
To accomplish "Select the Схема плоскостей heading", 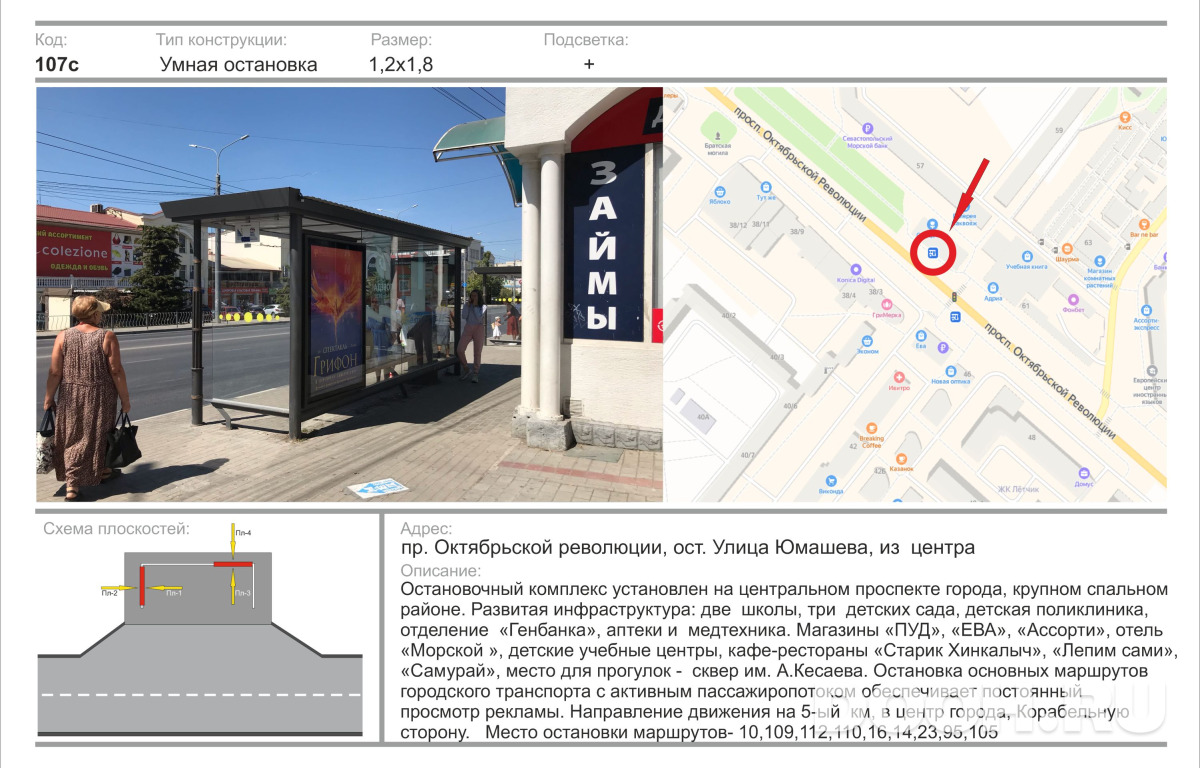I will [117, 529].
